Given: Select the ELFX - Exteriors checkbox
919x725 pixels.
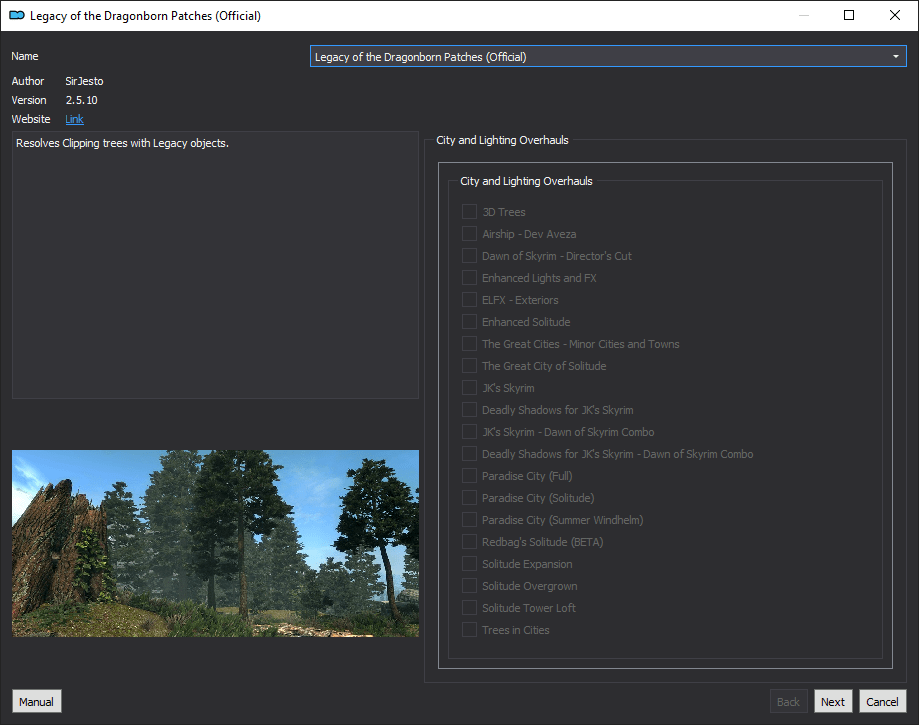Looking at the screenshot, I should [469, 299].
